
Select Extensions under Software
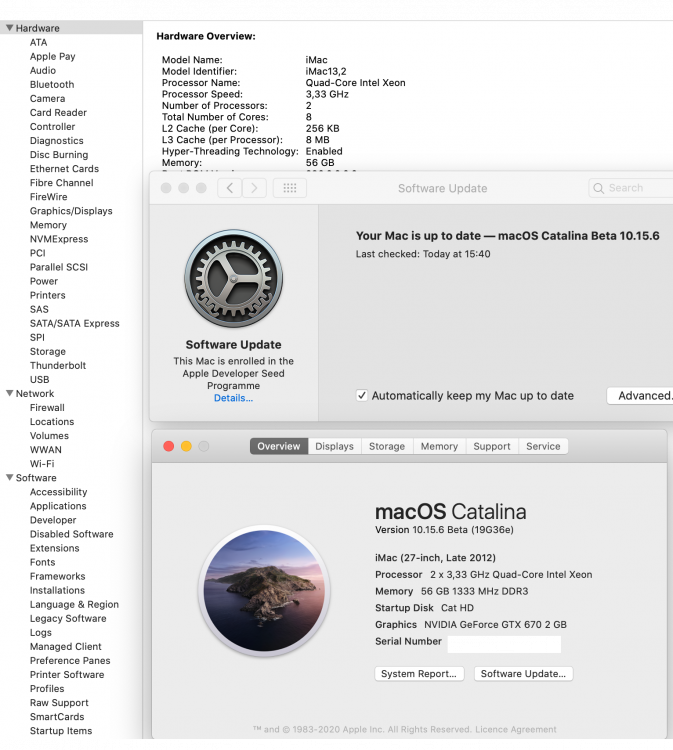coord(55,548)
